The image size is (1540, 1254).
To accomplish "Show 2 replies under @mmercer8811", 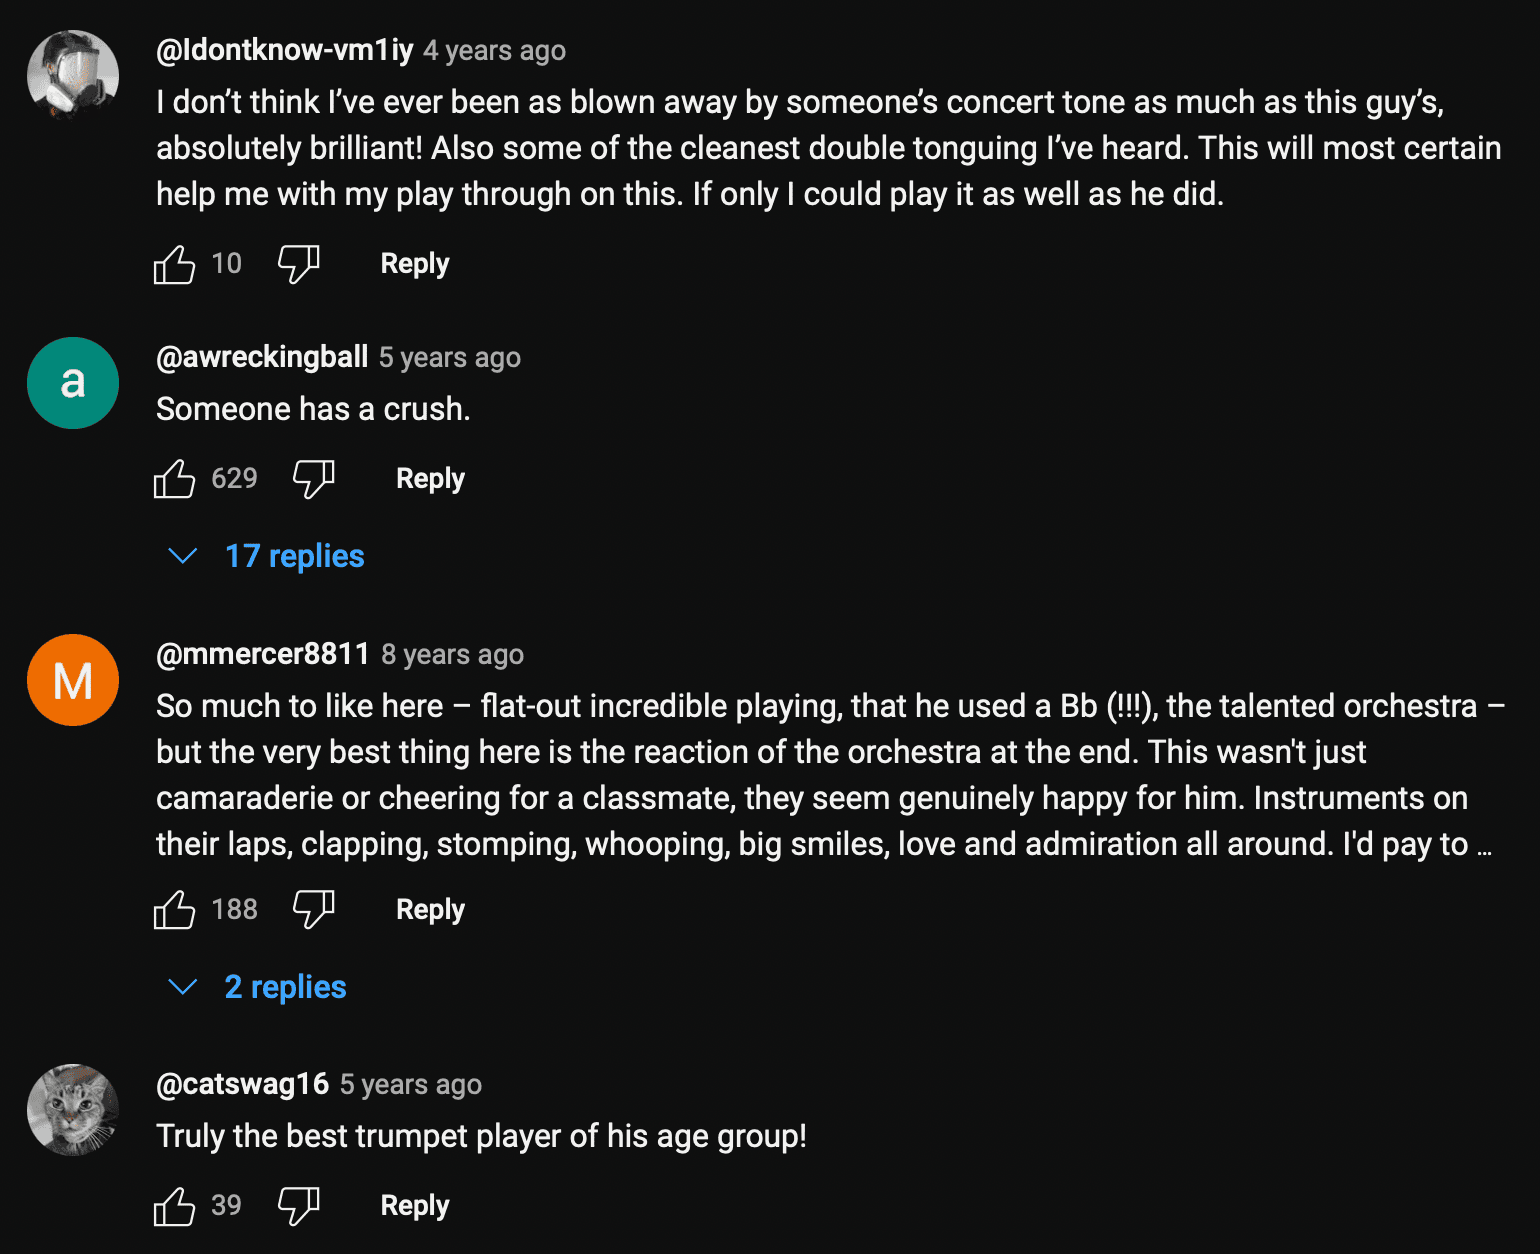I will click(x=284, y=987).
